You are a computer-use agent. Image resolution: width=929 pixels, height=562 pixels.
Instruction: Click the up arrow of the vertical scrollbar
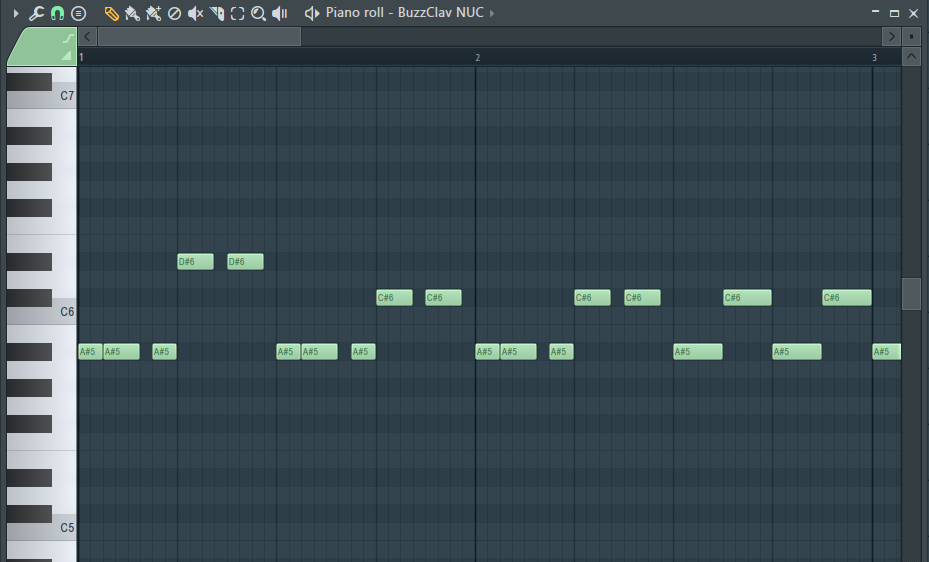(911, 57)
